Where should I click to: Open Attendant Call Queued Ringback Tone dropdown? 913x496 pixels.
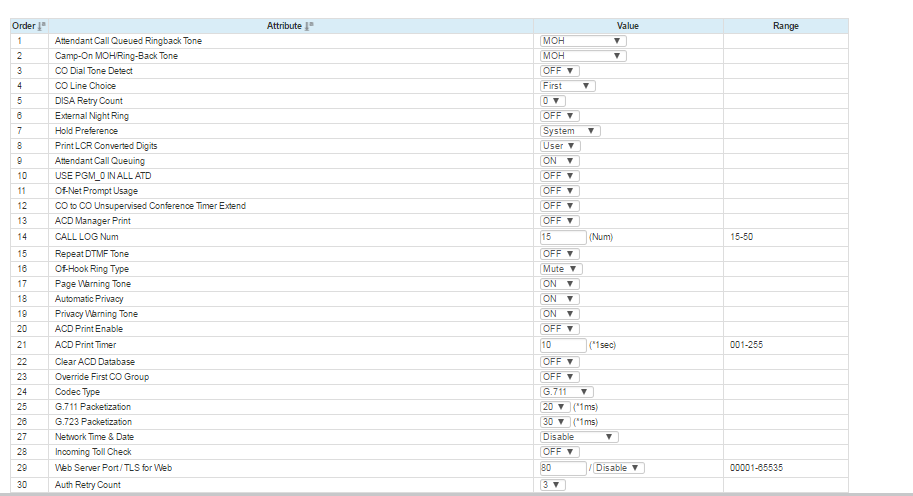(x=582, y=41)
